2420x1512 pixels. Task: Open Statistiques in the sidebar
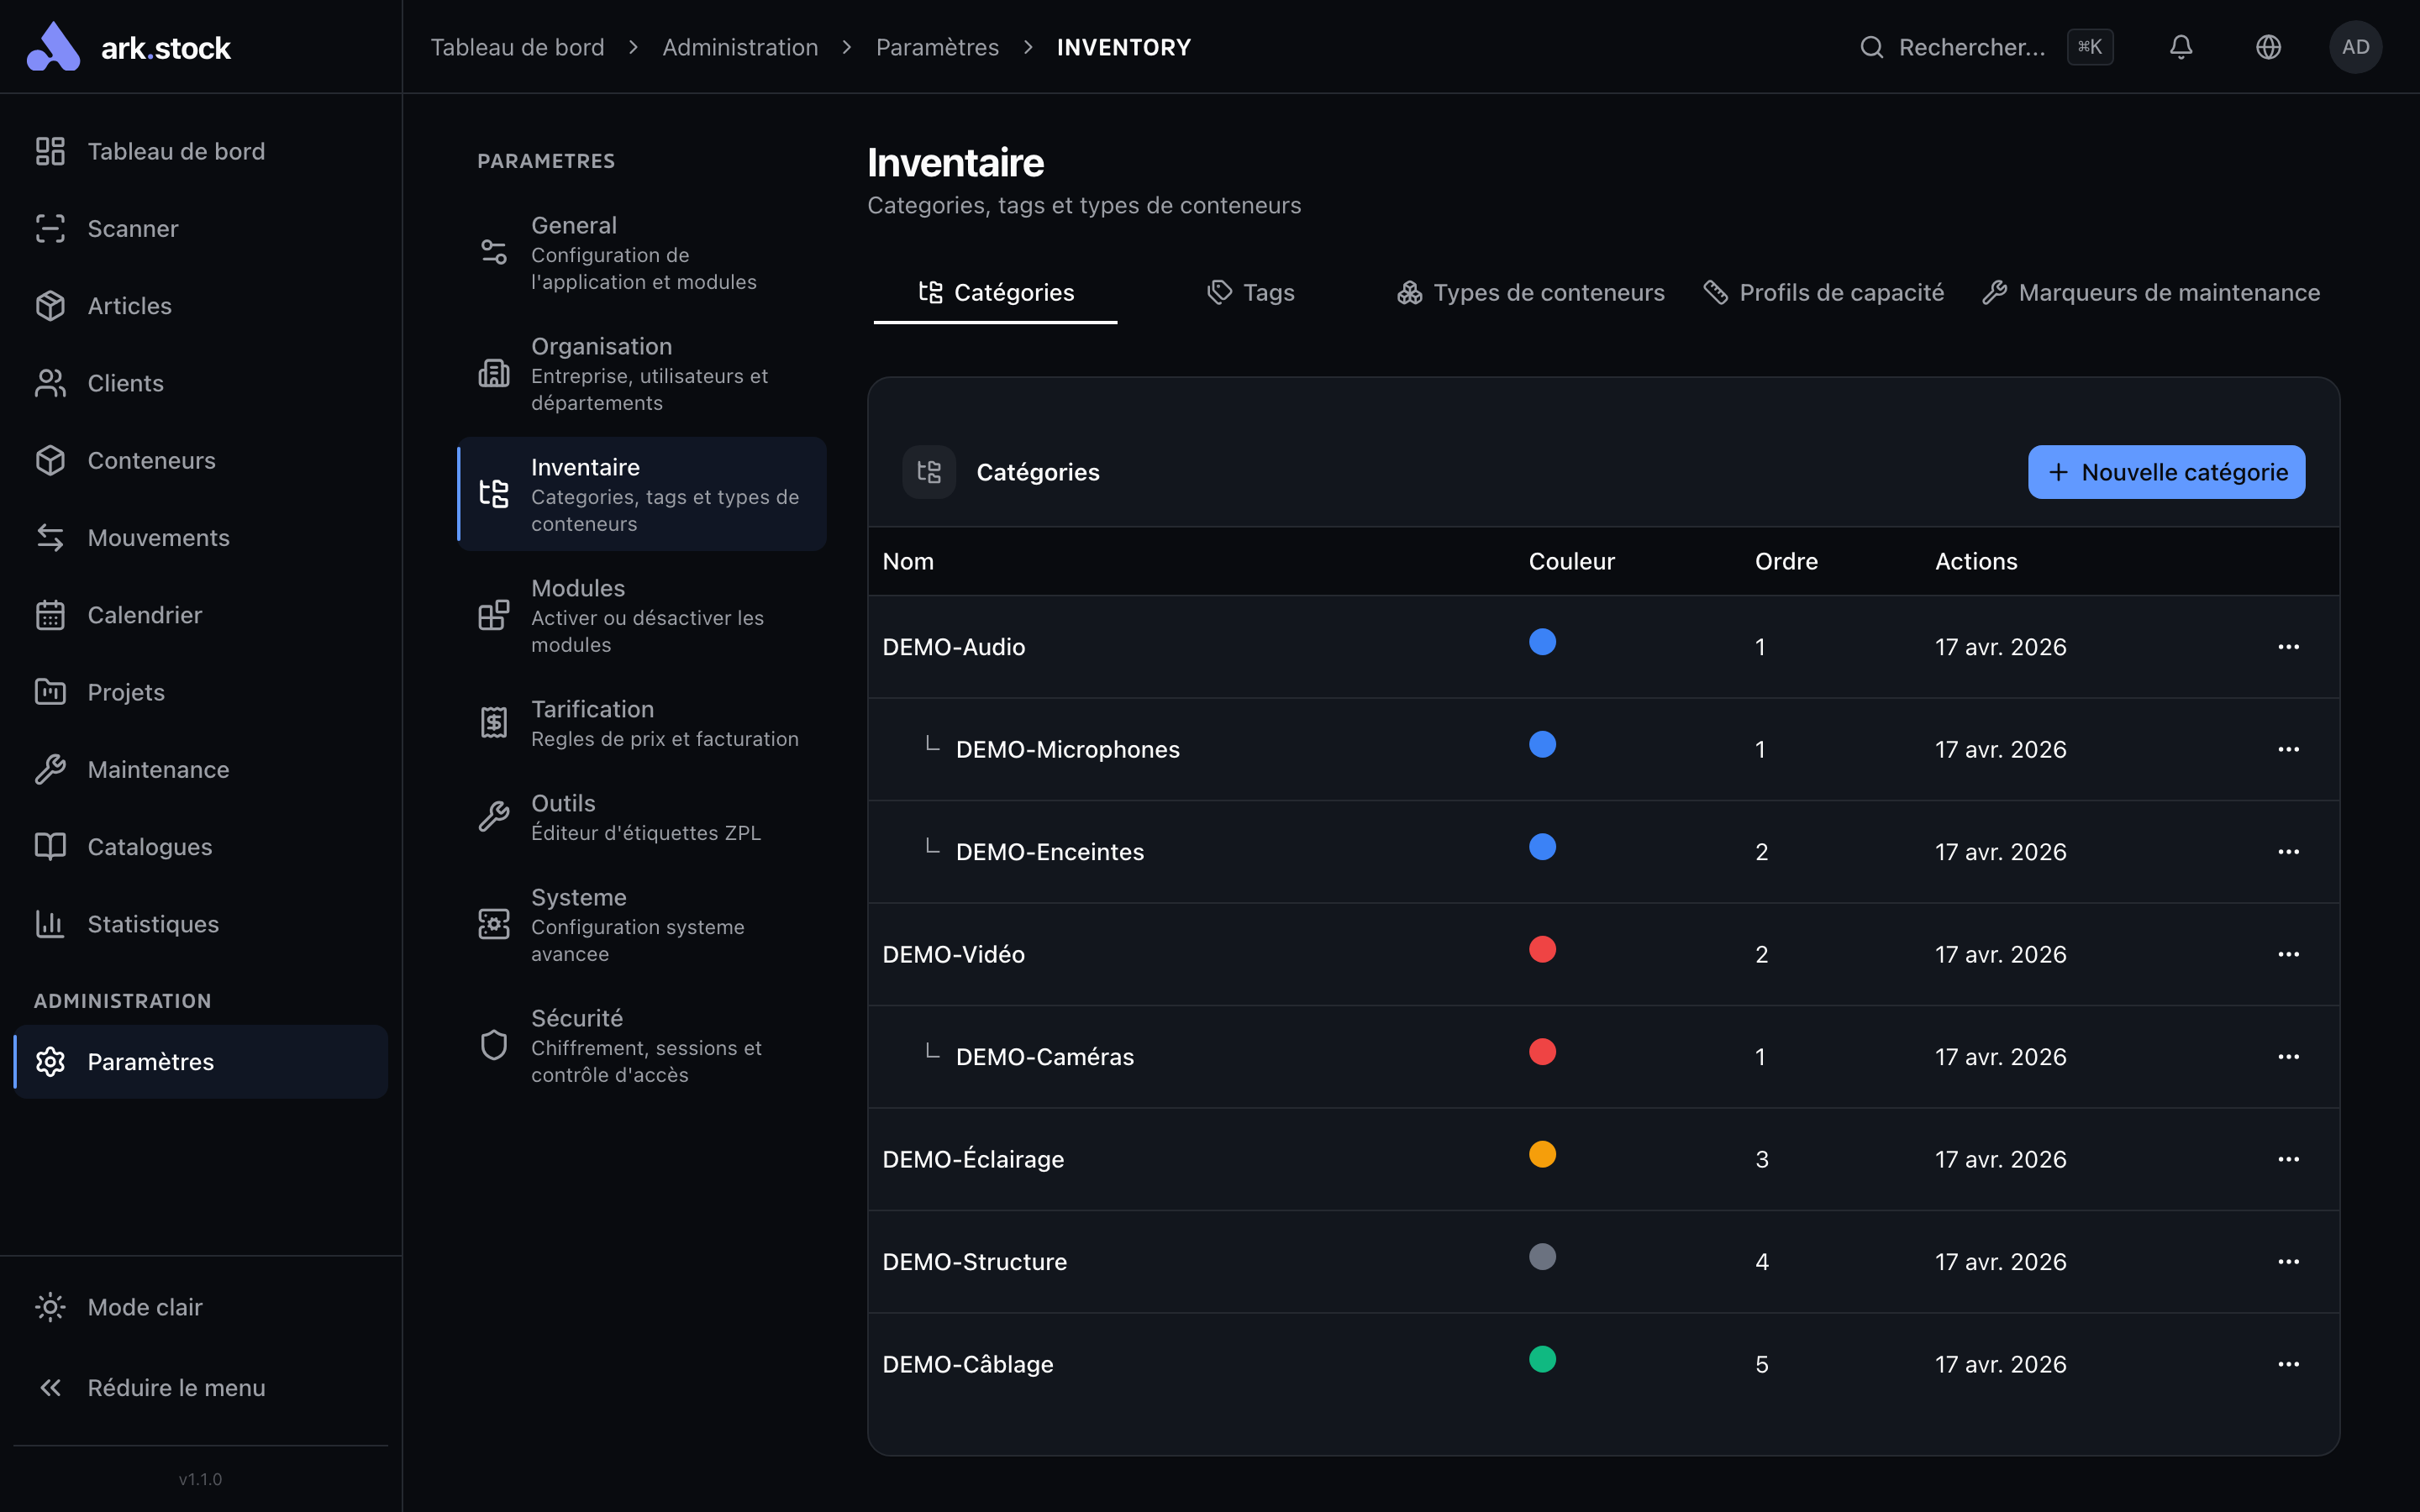click(x=200, y=924)
